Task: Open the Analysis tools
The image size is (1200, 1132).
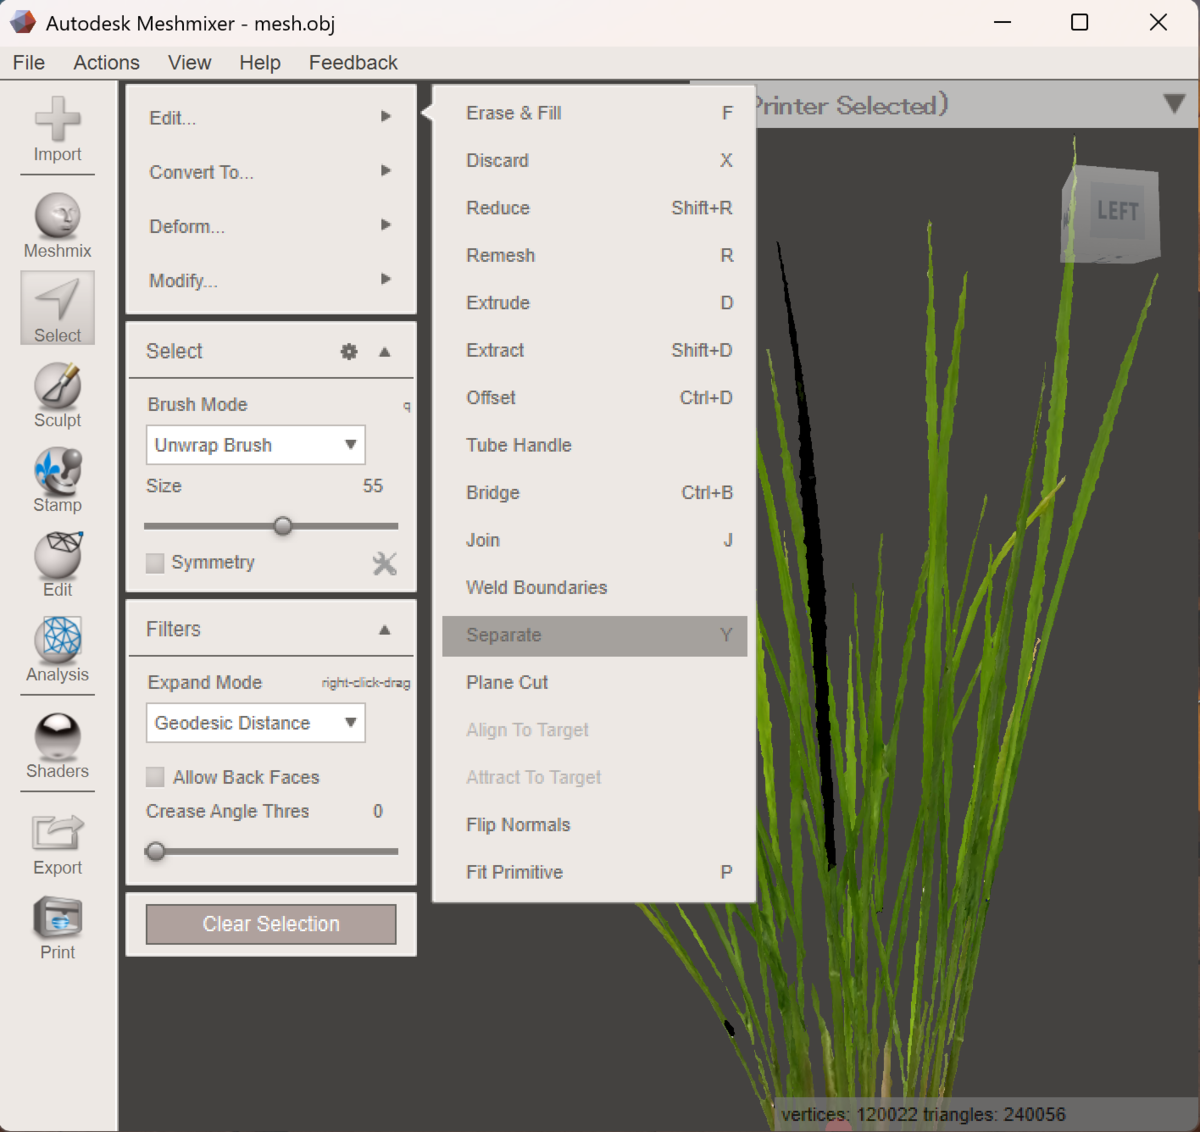Action: pos(57,649)
